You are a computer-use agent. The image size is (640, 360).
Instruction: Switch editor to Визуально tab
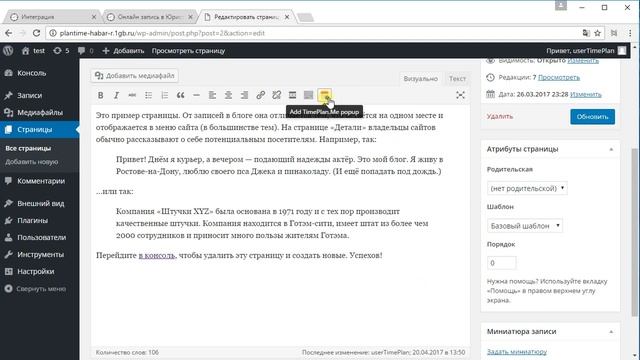(x=420, y=78)
